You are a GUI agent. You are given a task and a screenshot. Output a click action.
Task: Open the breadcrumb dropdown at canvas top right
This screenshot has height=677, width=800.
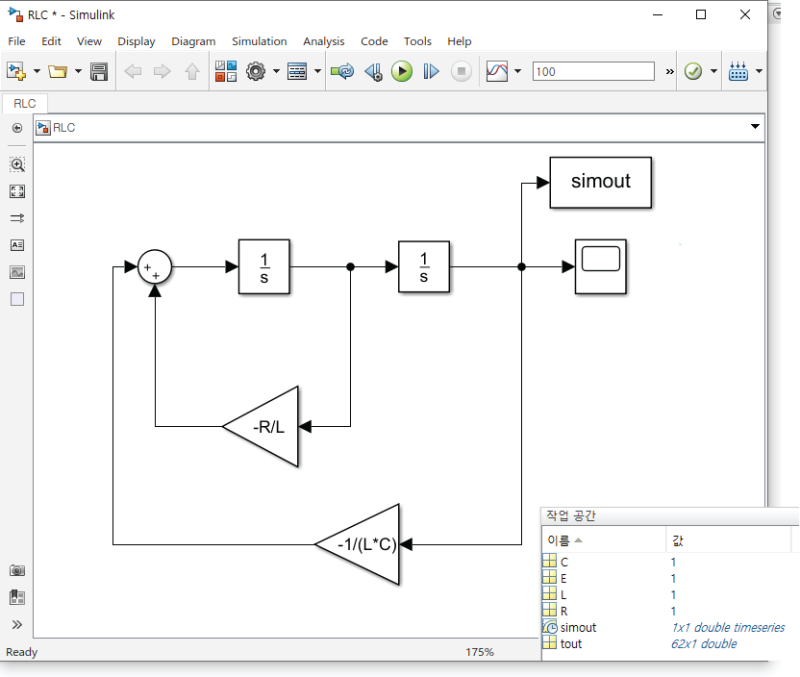[755, 127]
